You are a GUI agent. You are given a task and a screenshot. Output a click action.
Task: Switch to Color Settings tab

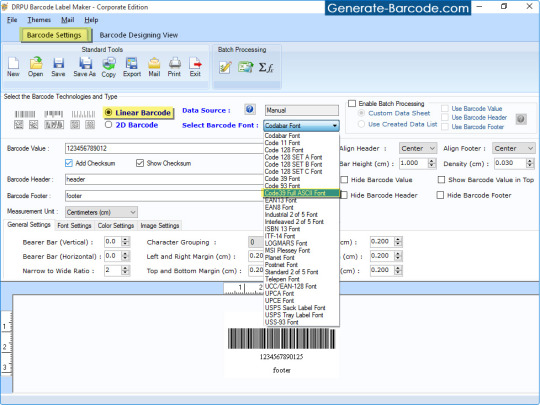(116, 226)
